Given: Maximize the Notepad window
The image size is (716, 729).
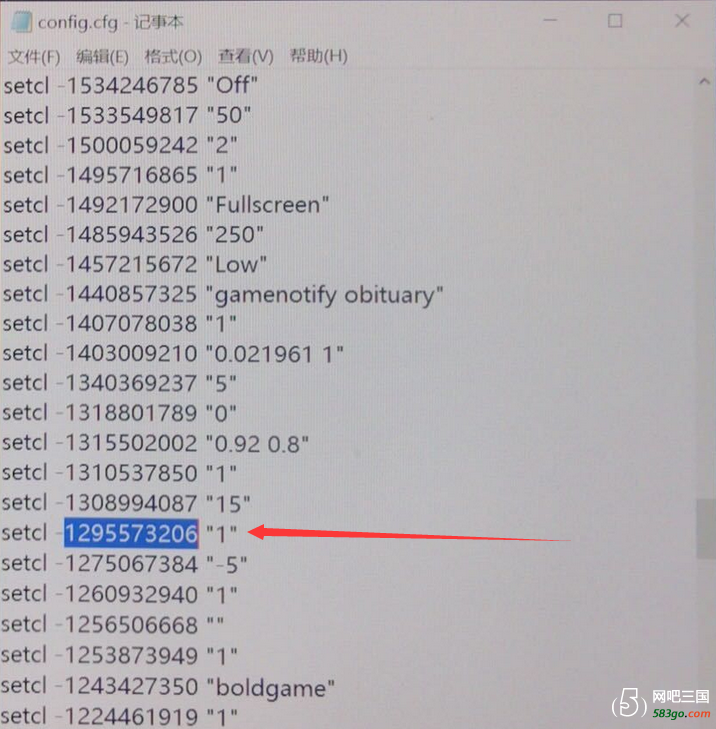Looking at the screenshot, I should coord(615,20).
